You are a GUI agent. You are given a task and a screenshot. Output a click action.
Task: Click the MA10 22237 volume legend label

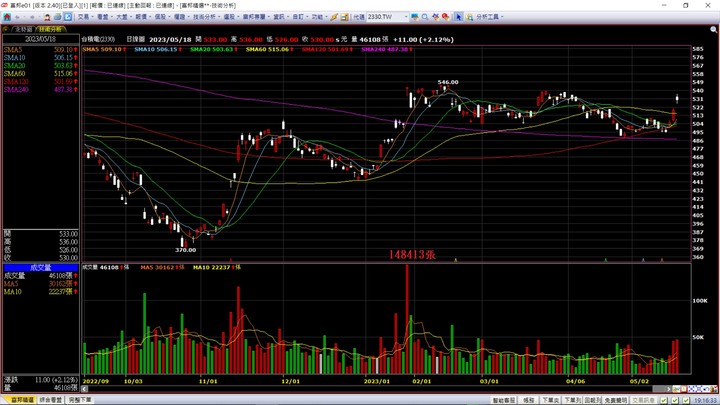point(217,267)
